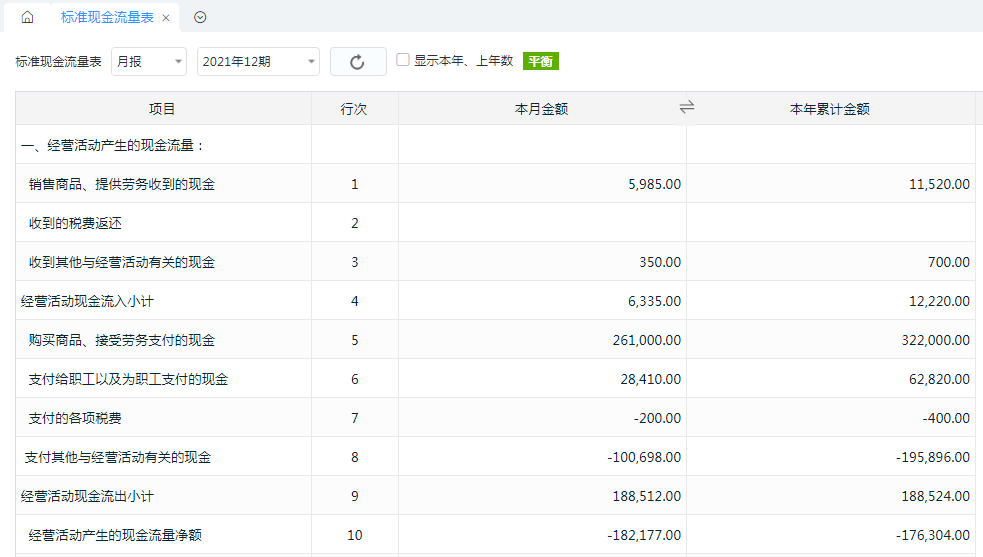983x557 pixels.
Task: Click the 188,512.00 outflow subtotal cell
Action: pos(647,496)
